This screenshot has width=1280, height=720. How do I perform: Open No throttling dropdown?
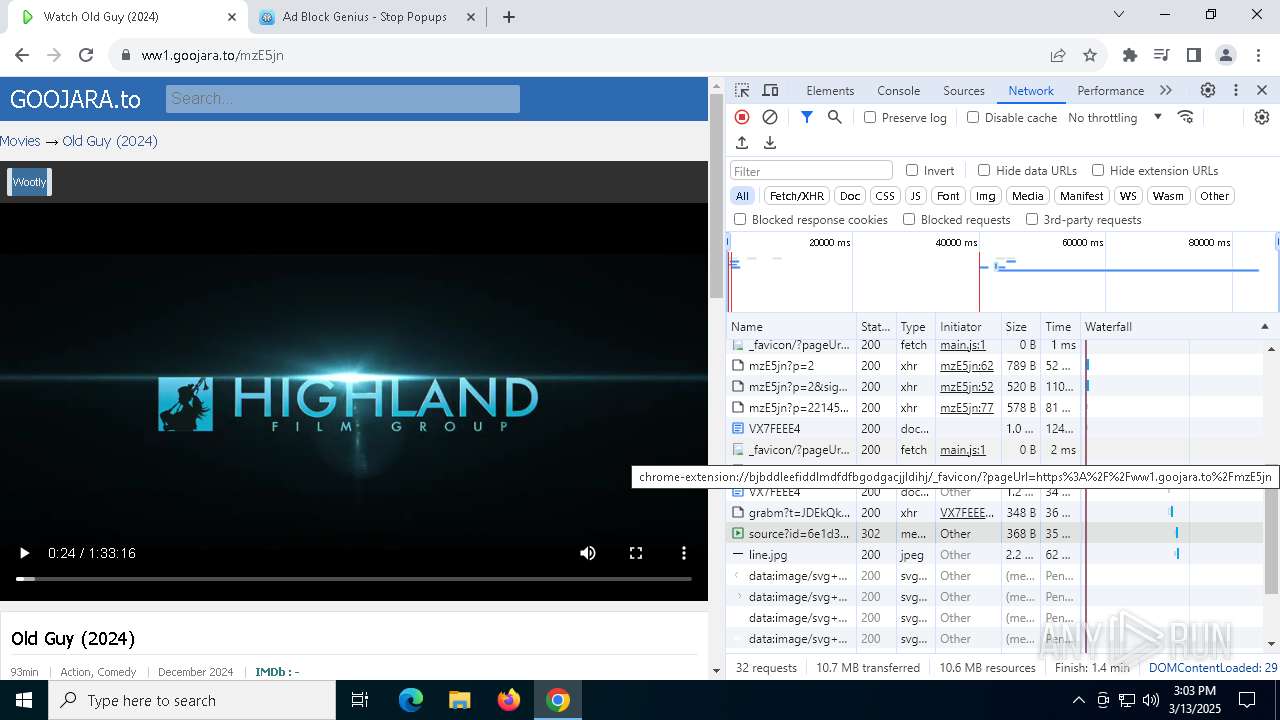coord(1114,117)
